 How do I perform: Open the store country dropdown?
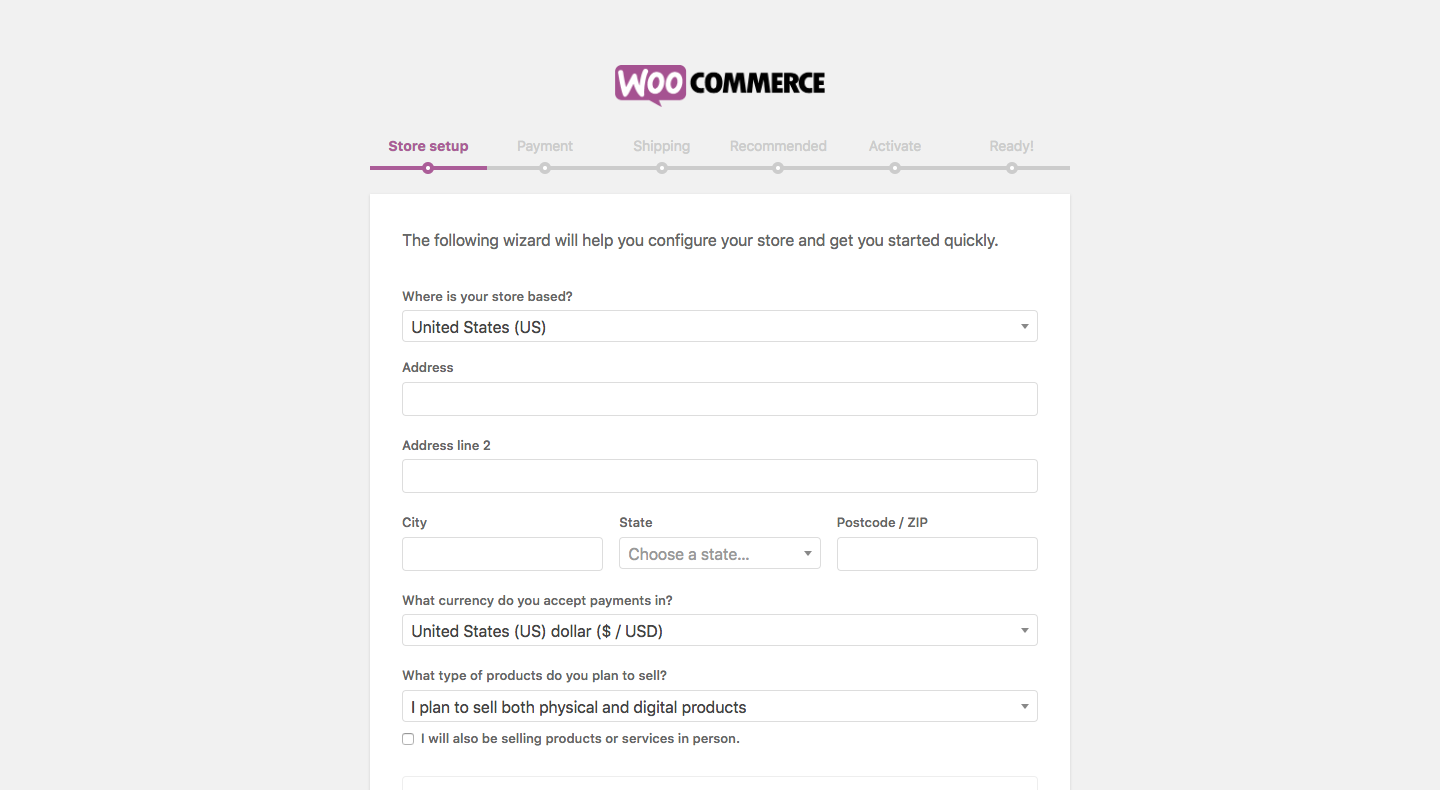click(x=720, y=326)
